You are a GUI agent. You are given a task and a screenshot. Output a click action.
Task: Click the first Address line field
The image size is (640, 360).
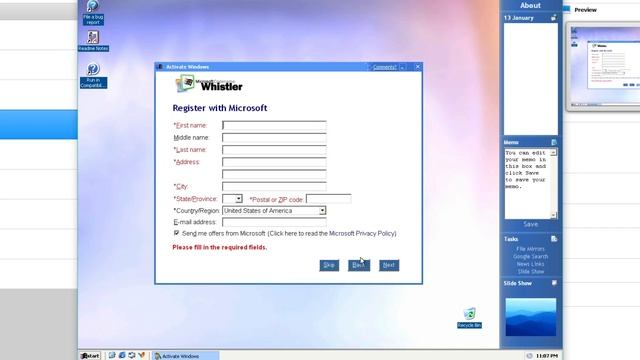[274, 162]
